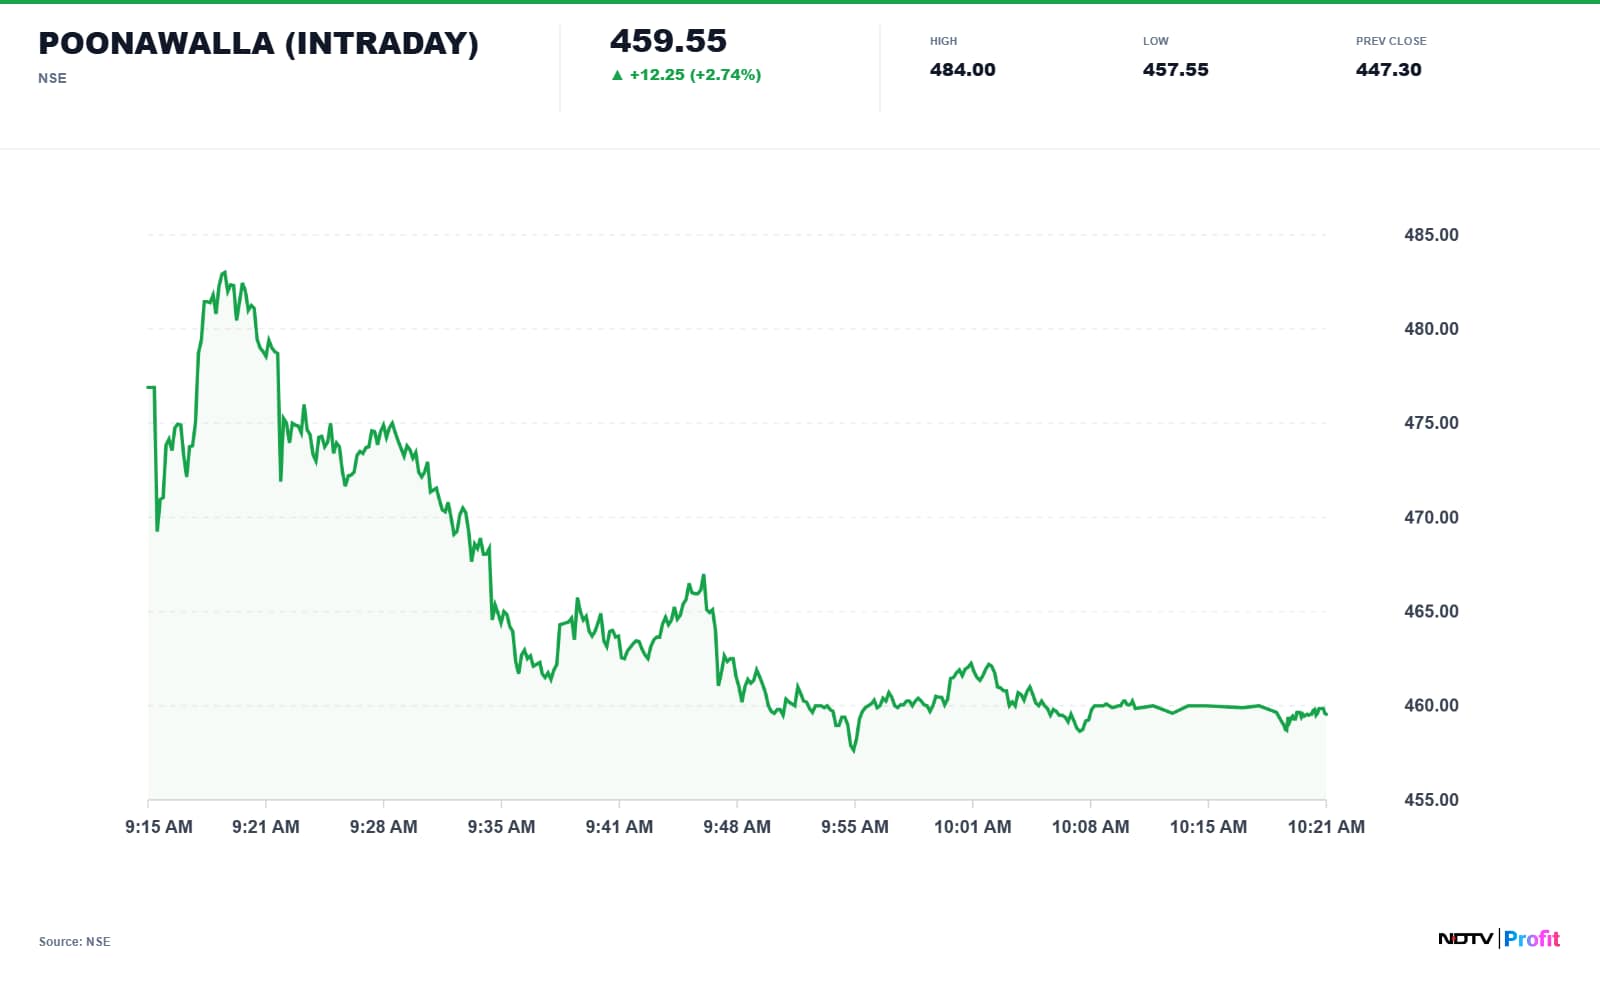Viewport: 1600px width, 988px height.
Task: Click the Source: NSE footer text
Action: [x=75, y=942]
